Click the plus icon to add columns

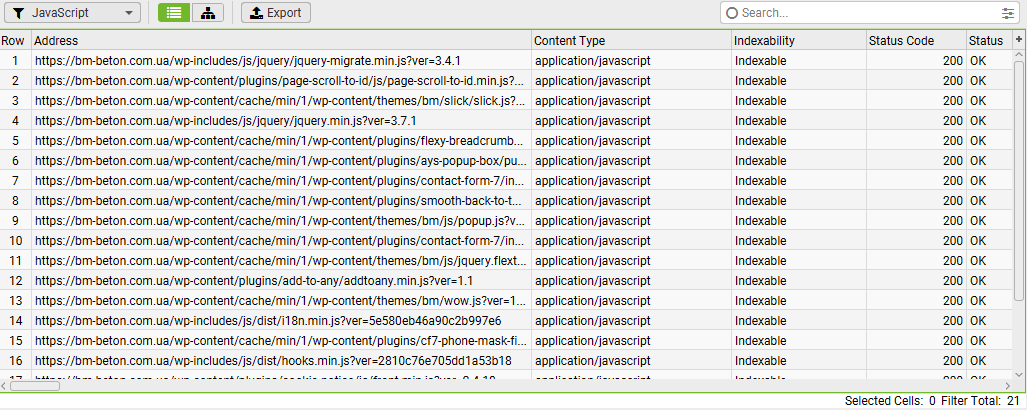coord(1018,40)
